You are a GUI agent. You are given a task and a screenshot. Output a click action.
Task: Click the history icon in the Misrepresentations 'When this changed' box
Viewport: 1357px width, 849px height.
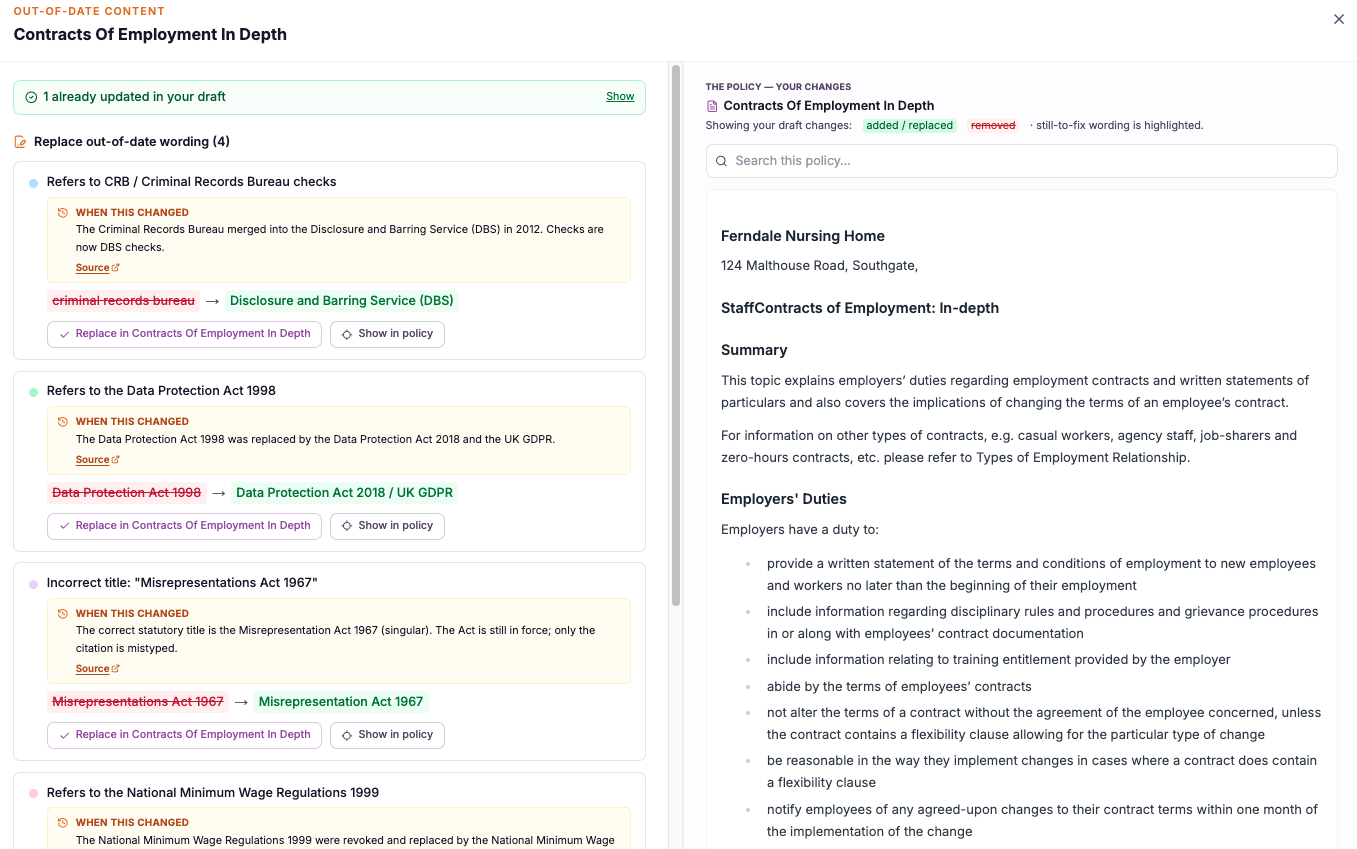(x=63, y=614)
